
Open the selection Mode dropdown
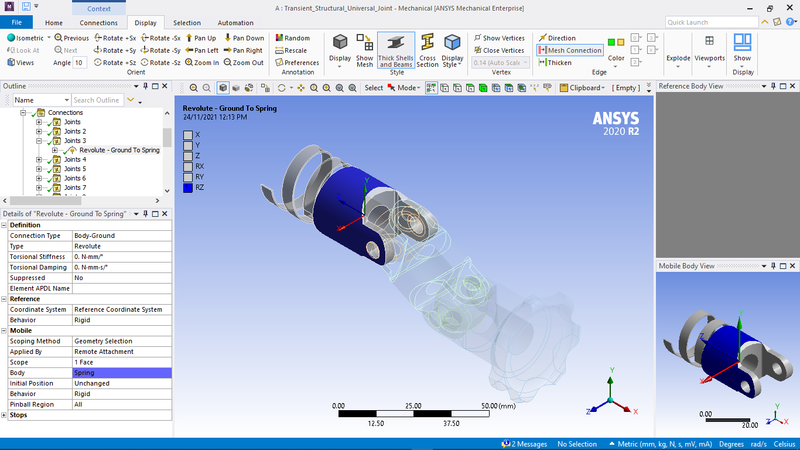[404, 88]
